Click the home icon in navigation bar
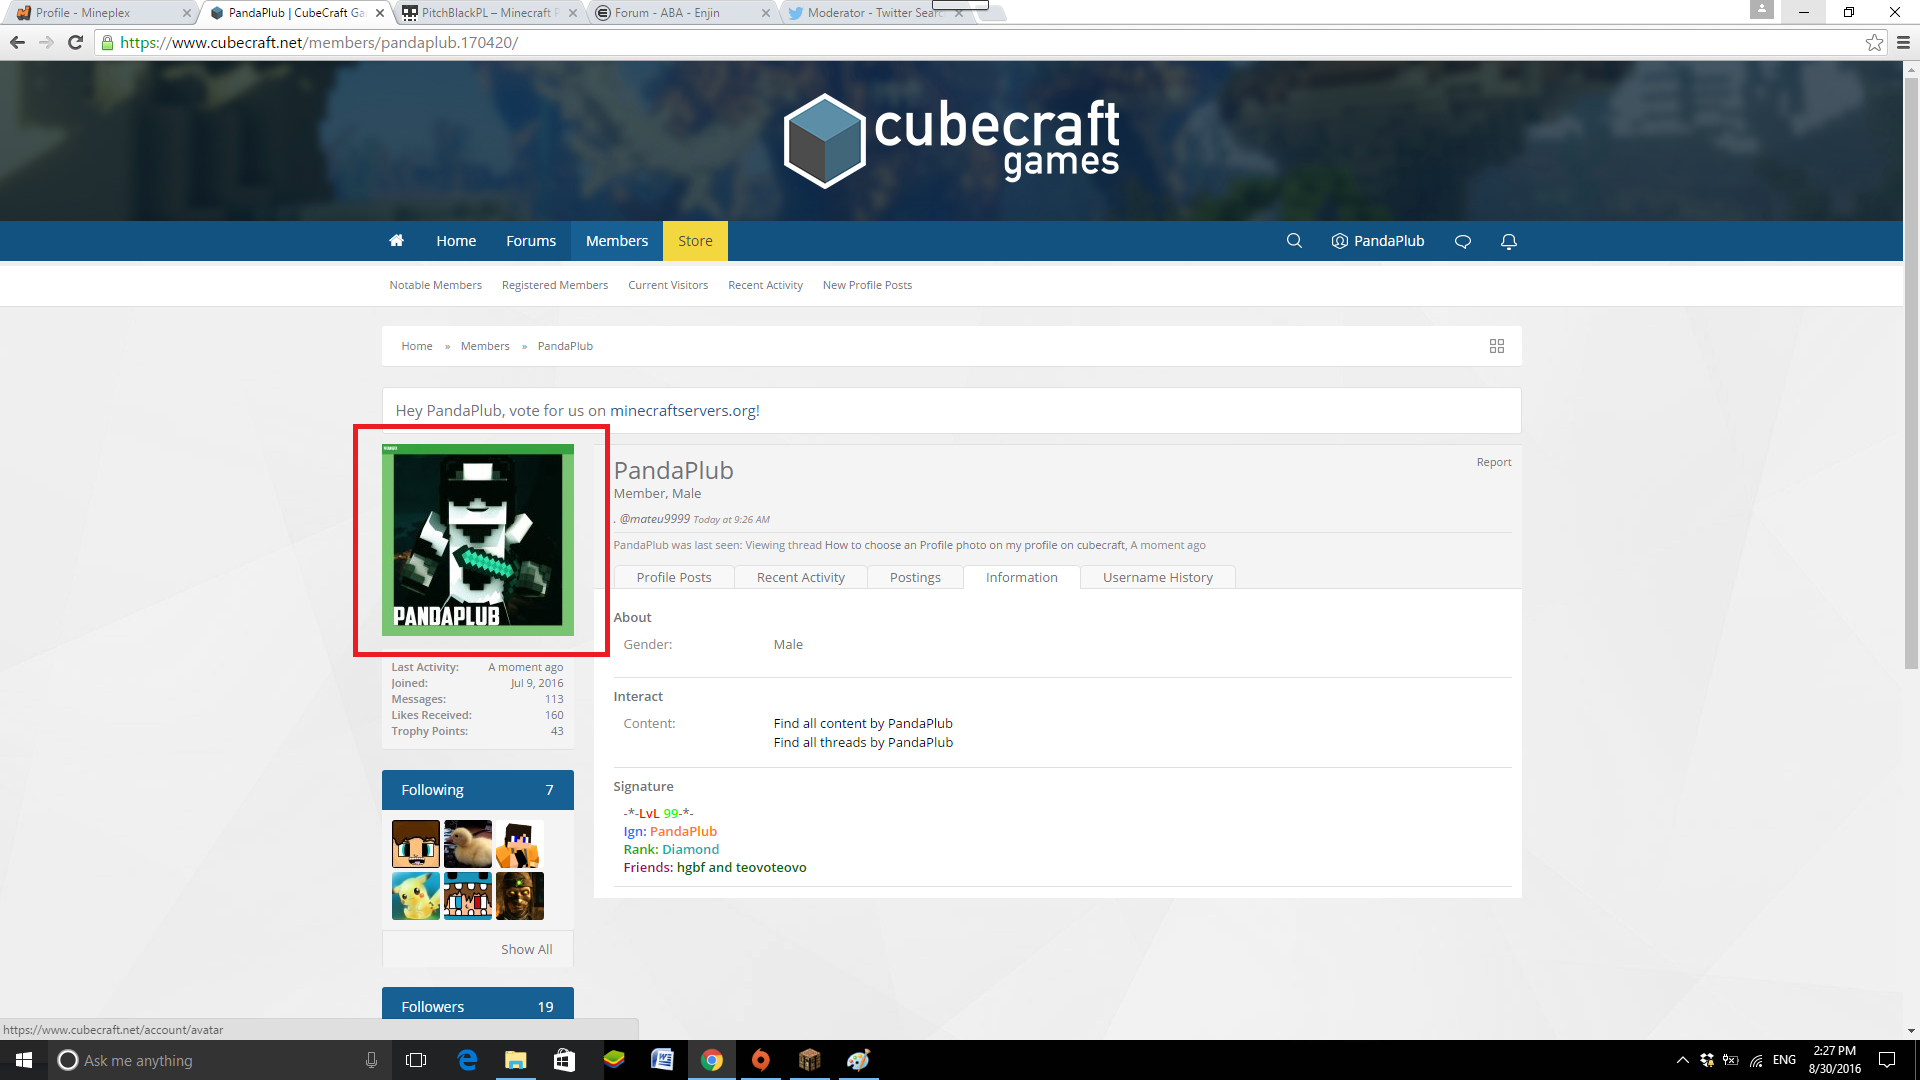 coord(396,241)
